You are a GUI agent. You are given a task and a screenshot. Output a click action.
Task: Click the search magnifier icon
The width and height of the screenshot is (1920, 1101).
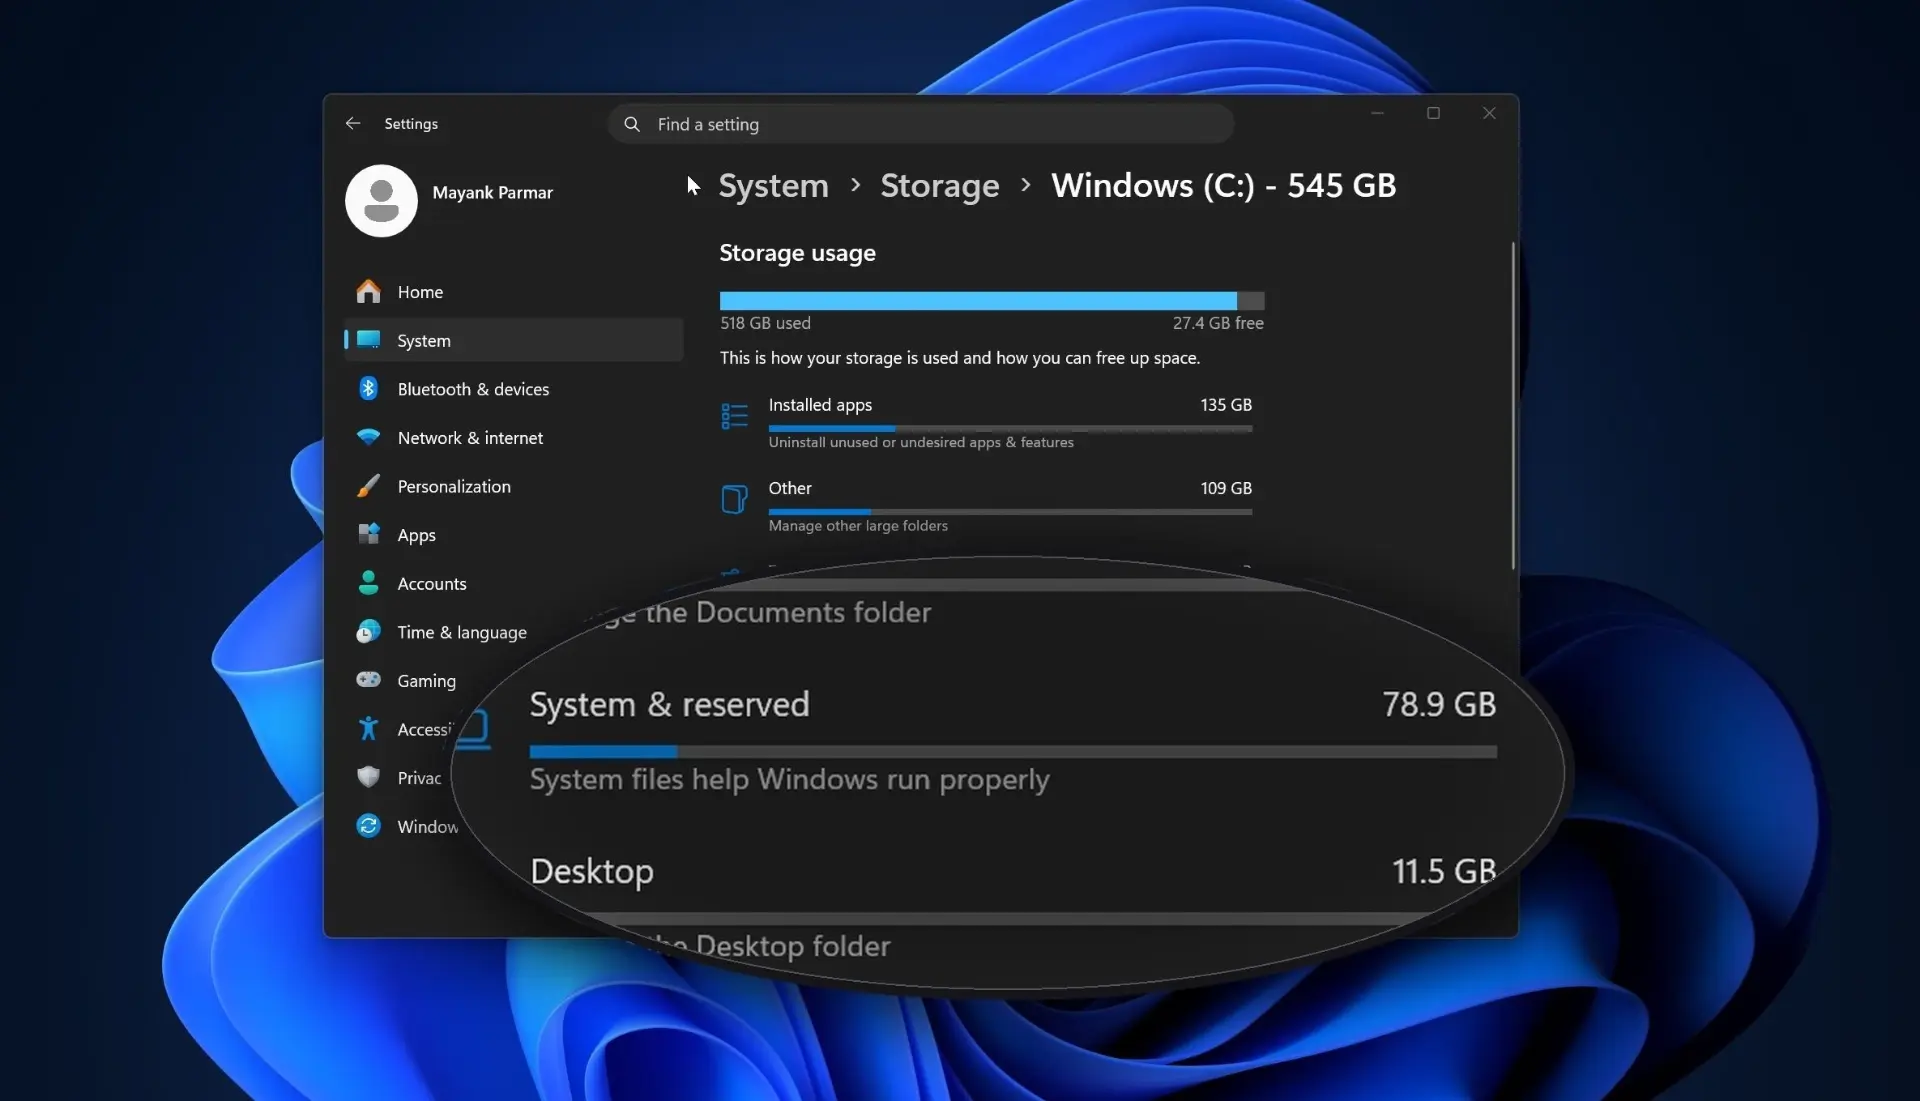pyautogui.click(x=632, y=124)
